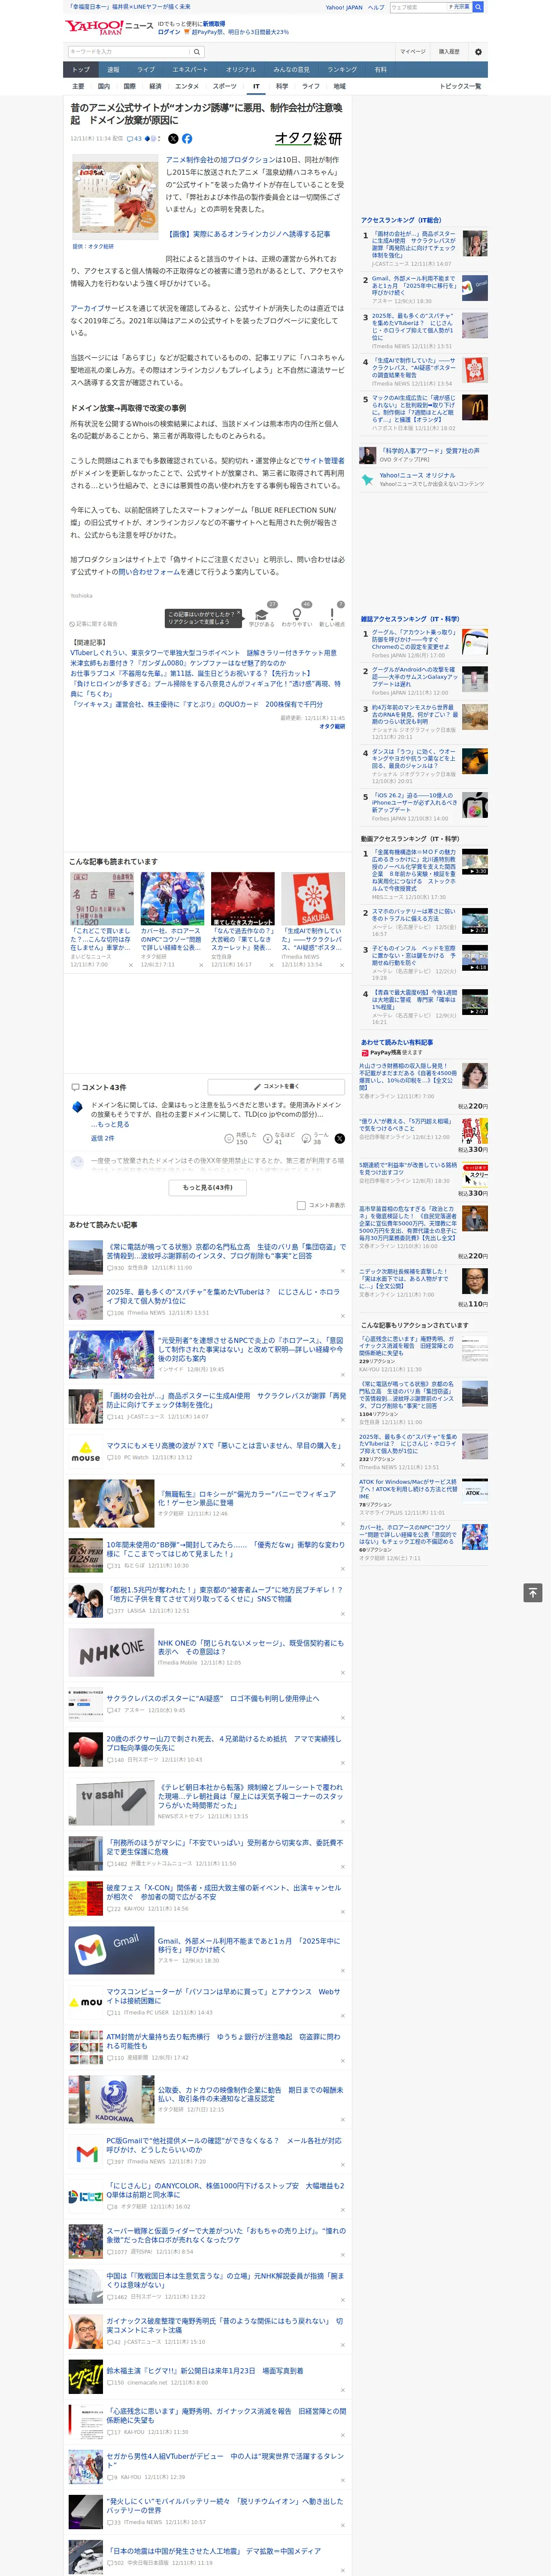Click うーん reaction on first comment
This screenshot has height=2576, width=551.
306,1138
